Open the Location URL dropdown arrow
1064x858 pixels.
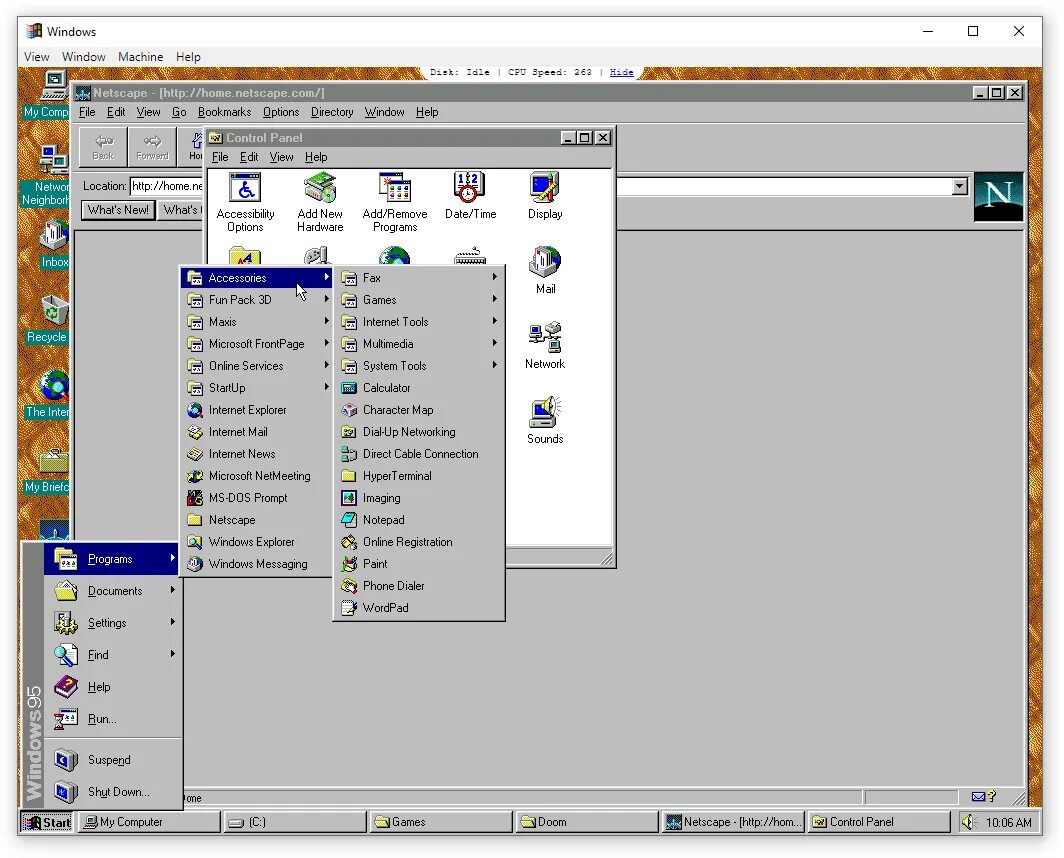point(959,186)
